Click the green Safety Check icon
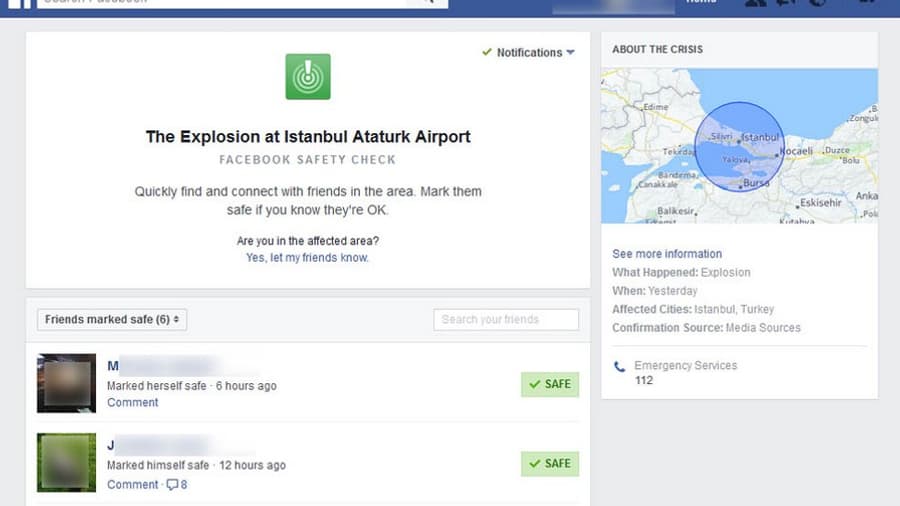 308,76
